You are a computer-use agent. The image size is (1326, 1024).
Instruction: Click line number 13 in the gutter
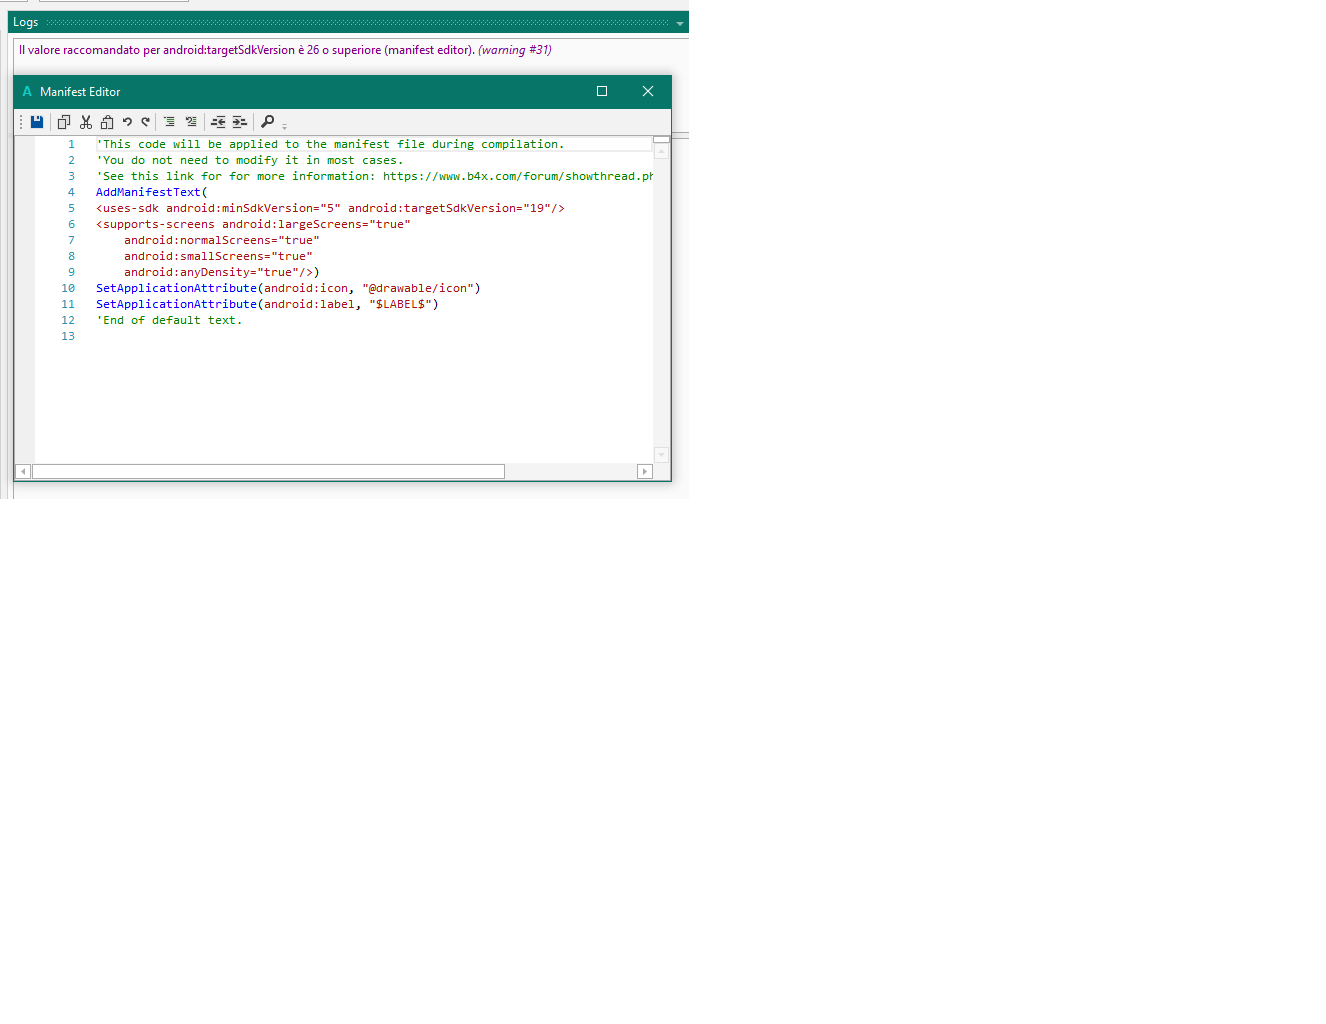[68, 336]
